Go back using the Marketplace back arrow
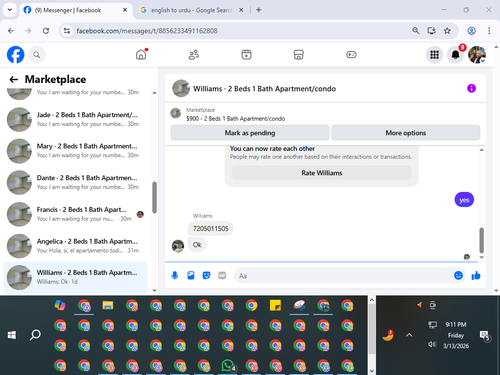The height and width of the screenshot is (375, 500). tap(13, 79)
